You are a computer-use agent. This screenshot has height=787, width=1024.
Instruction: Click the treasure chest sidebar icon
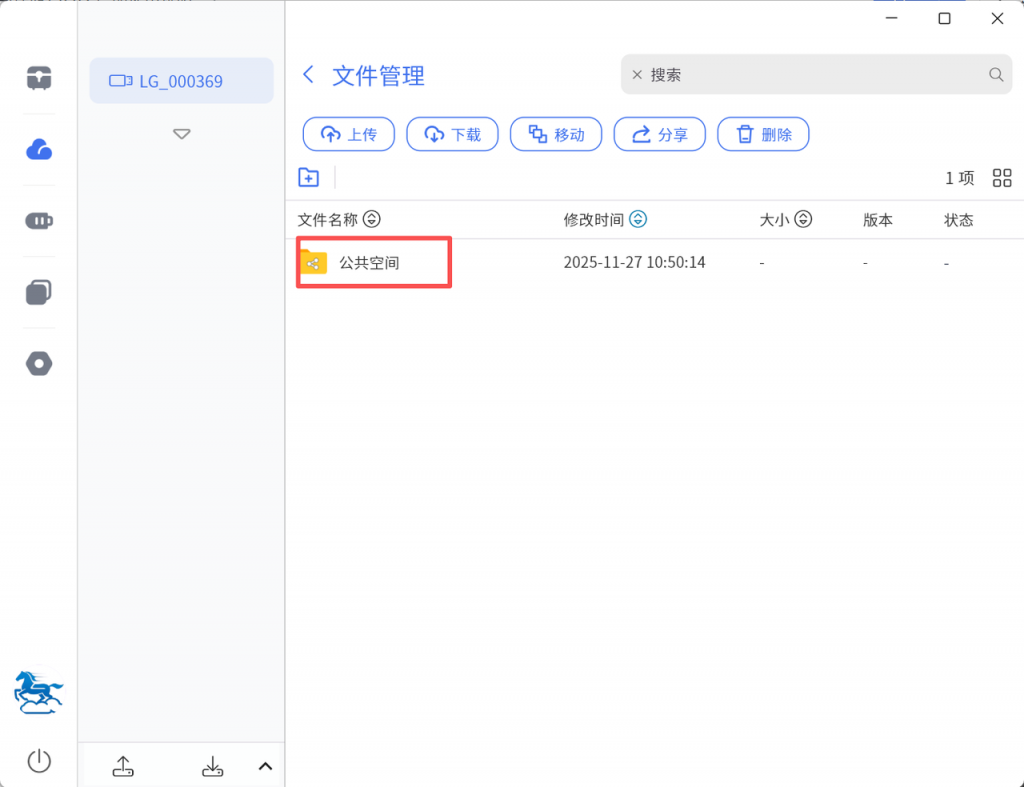39,78
